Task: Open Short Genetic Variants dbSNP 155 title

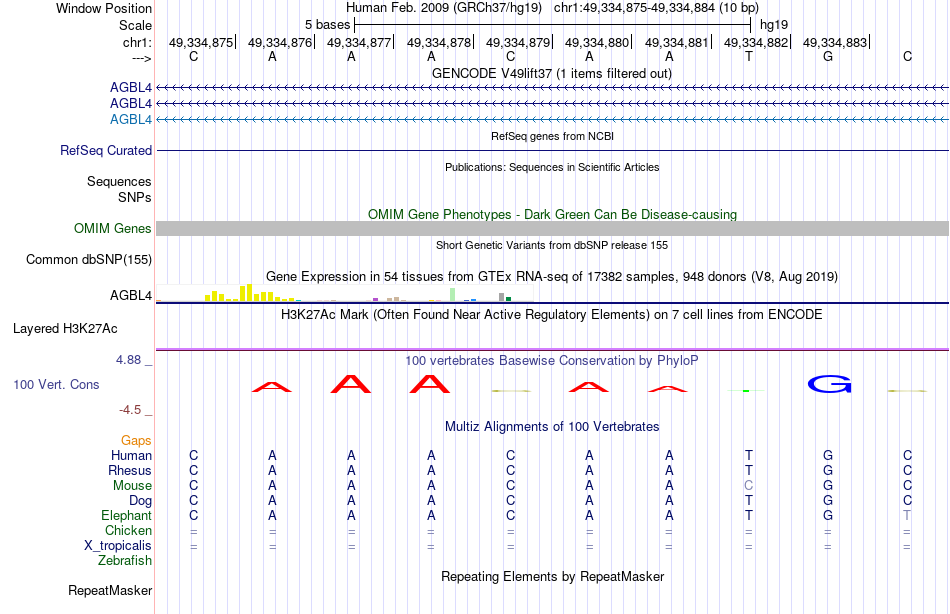Action: coord(552,245)
